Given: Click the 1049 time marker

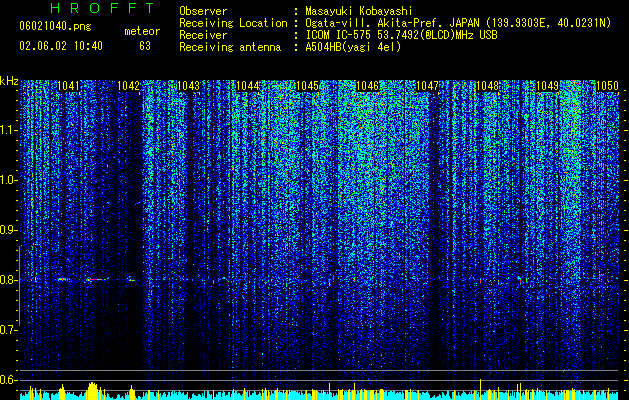Looking at the screenshot, I should pyautogui.click(x=547, y=86).
